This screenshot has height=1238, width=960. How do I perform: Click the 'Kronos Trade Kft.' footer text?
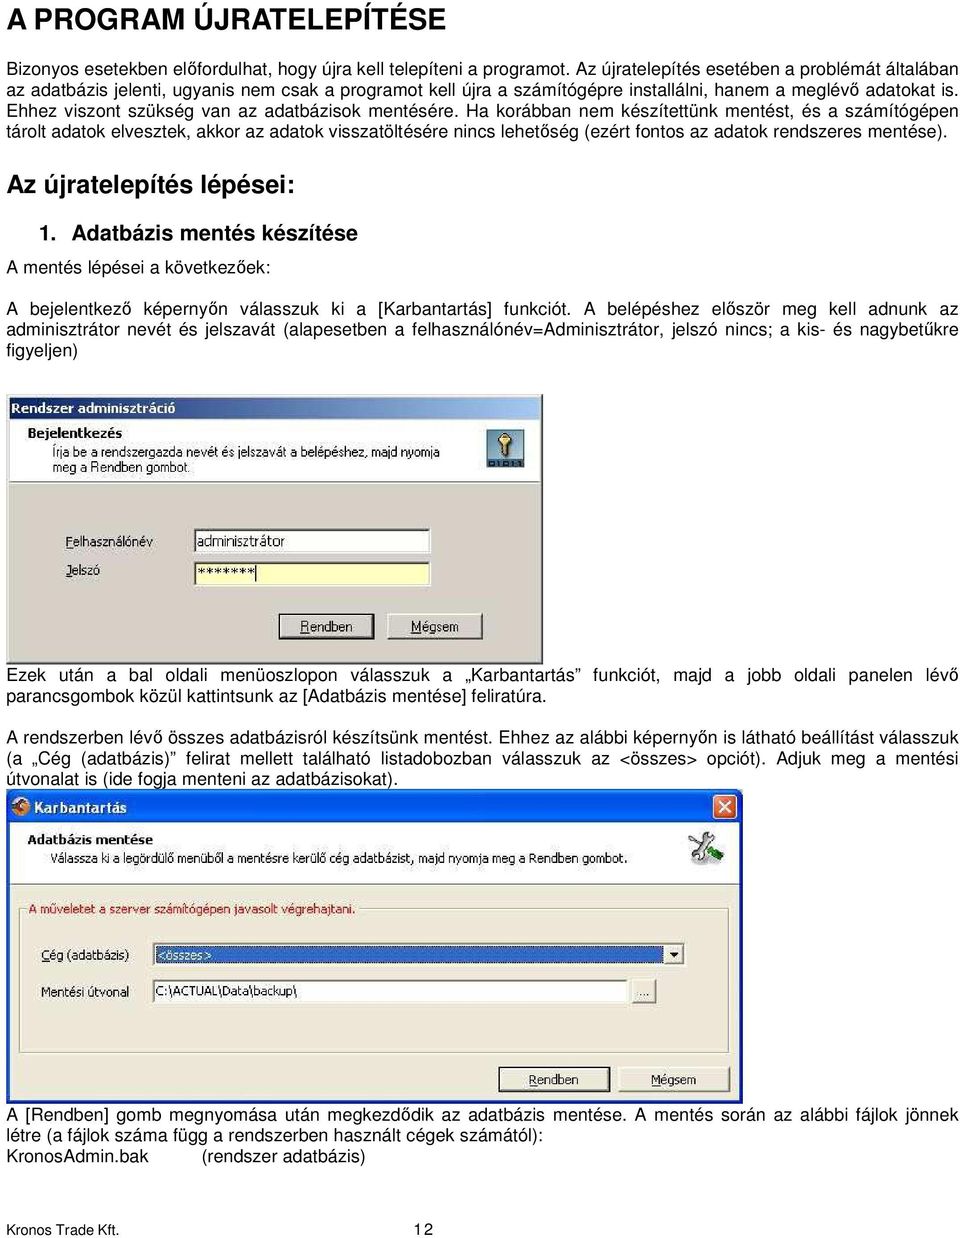click(x=63, y=1230)
